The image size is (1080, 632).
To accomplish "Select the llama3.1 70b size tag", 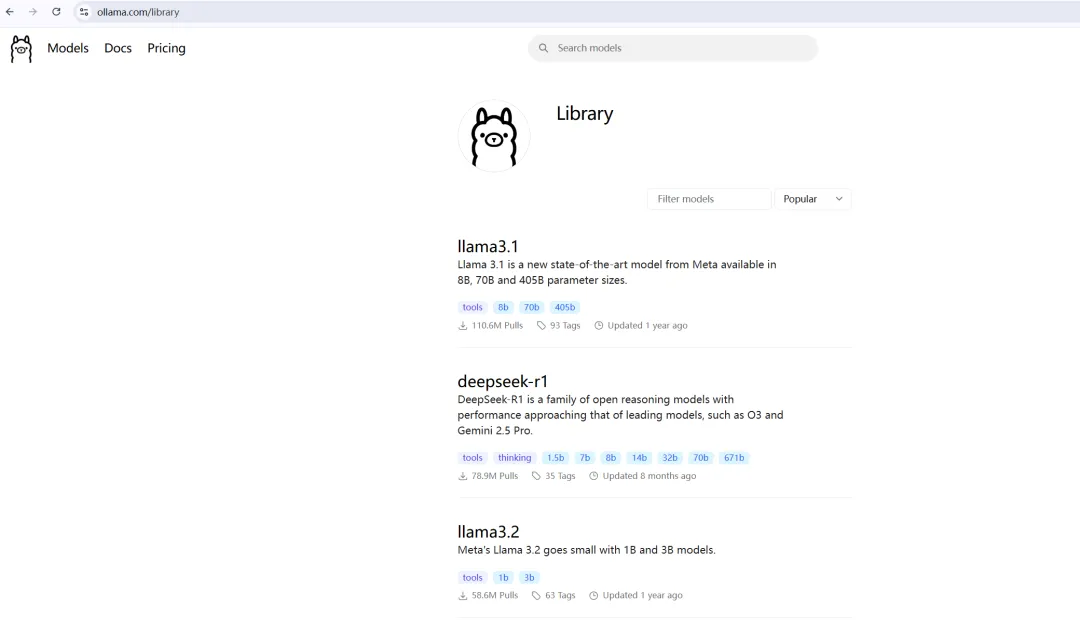I will click(x=532, y=307).
